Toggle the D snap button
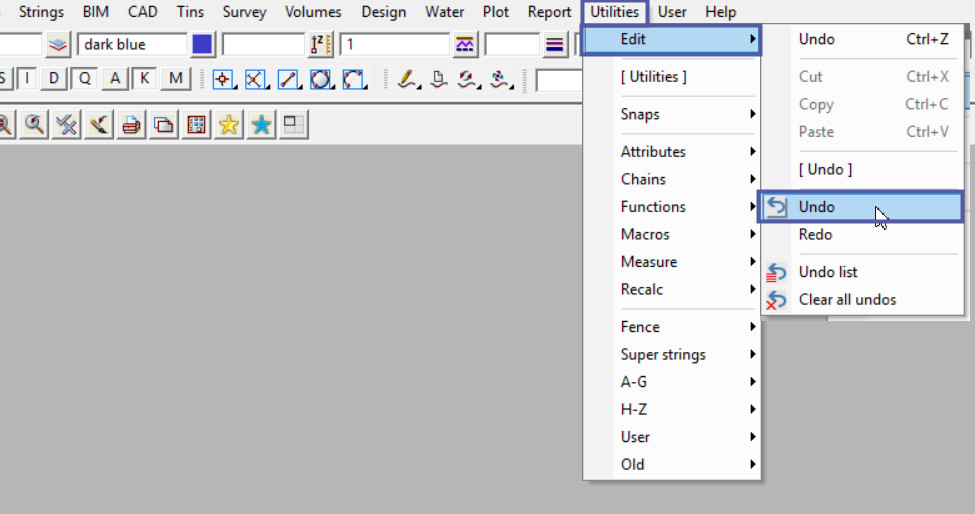Viewport: 975px width, 514px height. [x=54, y=79]
